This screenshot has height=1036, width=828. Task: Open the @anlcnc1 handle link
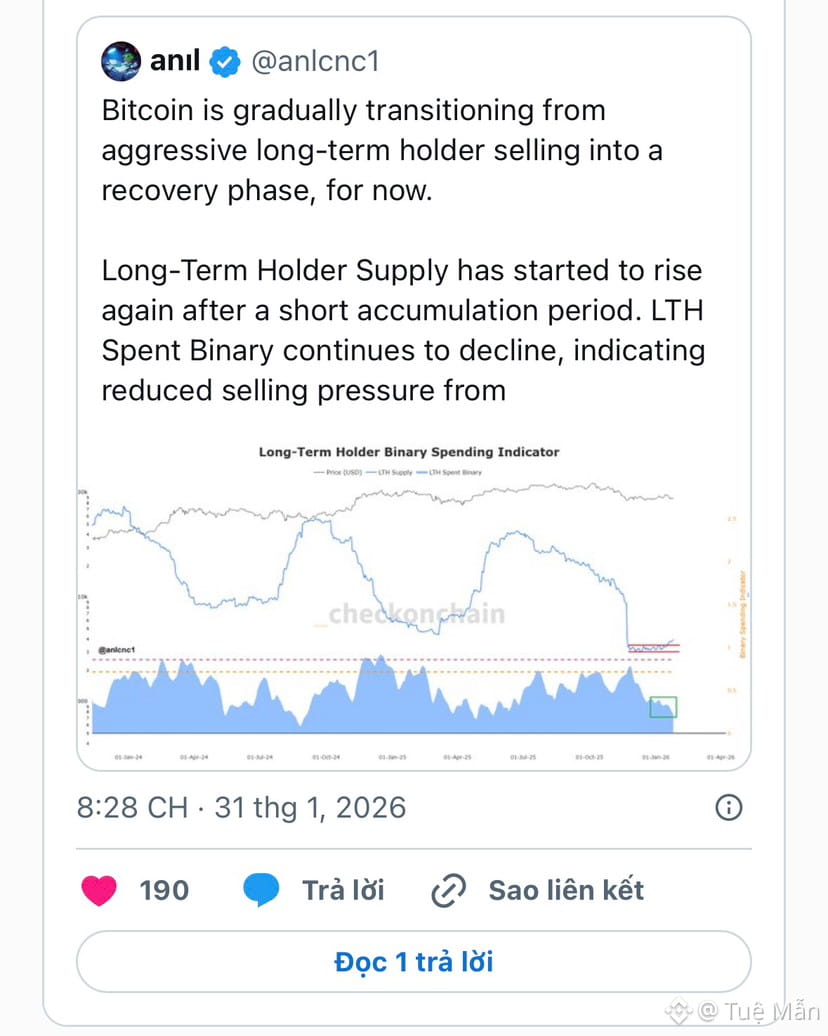pos(314,62)
